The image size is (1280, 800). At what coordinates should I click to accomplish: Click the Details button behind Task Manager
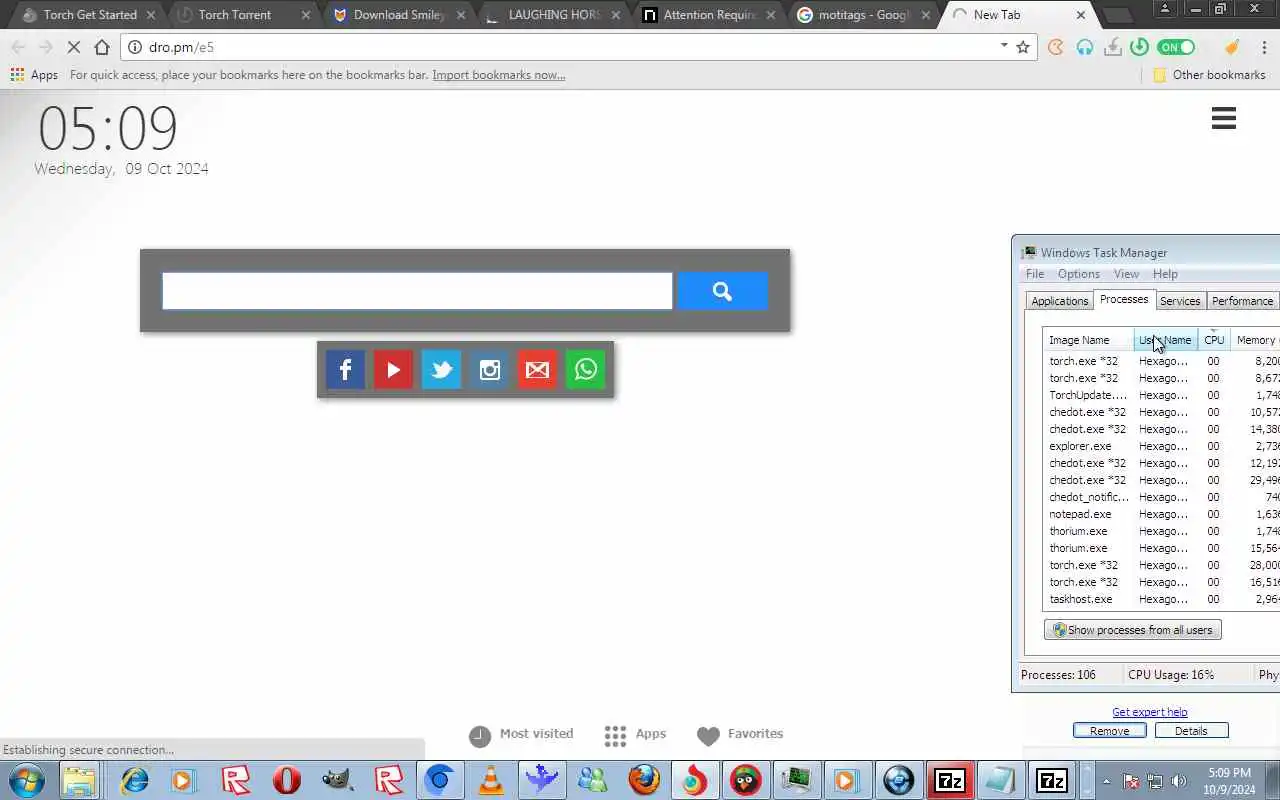point(1191,731)
